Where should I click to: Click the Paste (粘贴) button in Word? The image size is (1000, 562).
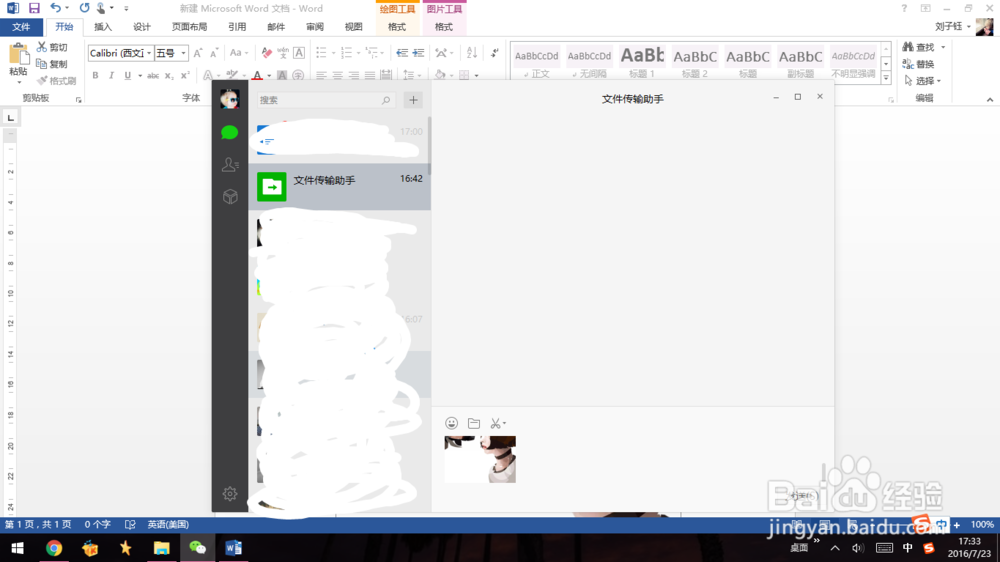point(18,63)
